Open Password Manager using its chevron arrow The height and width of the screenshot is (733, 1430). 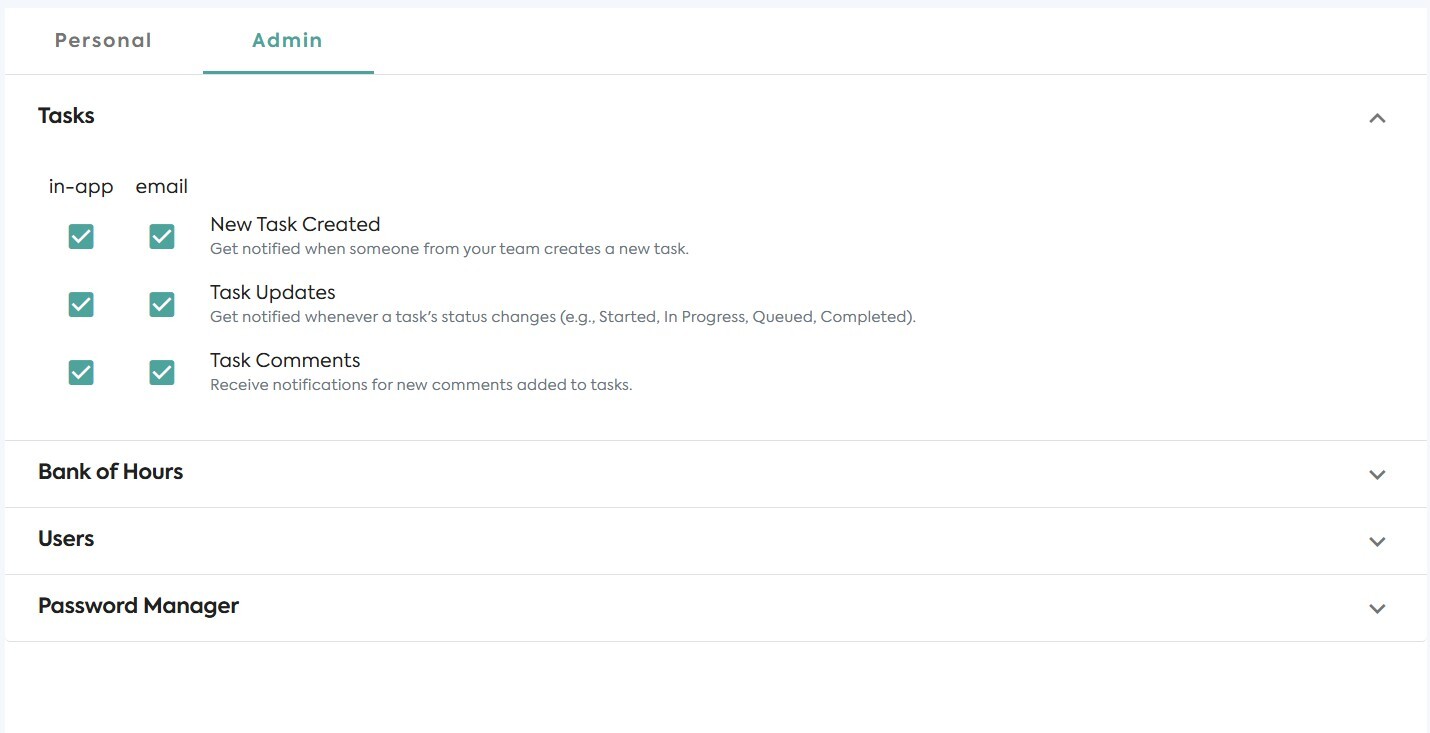click(1377, 608)
